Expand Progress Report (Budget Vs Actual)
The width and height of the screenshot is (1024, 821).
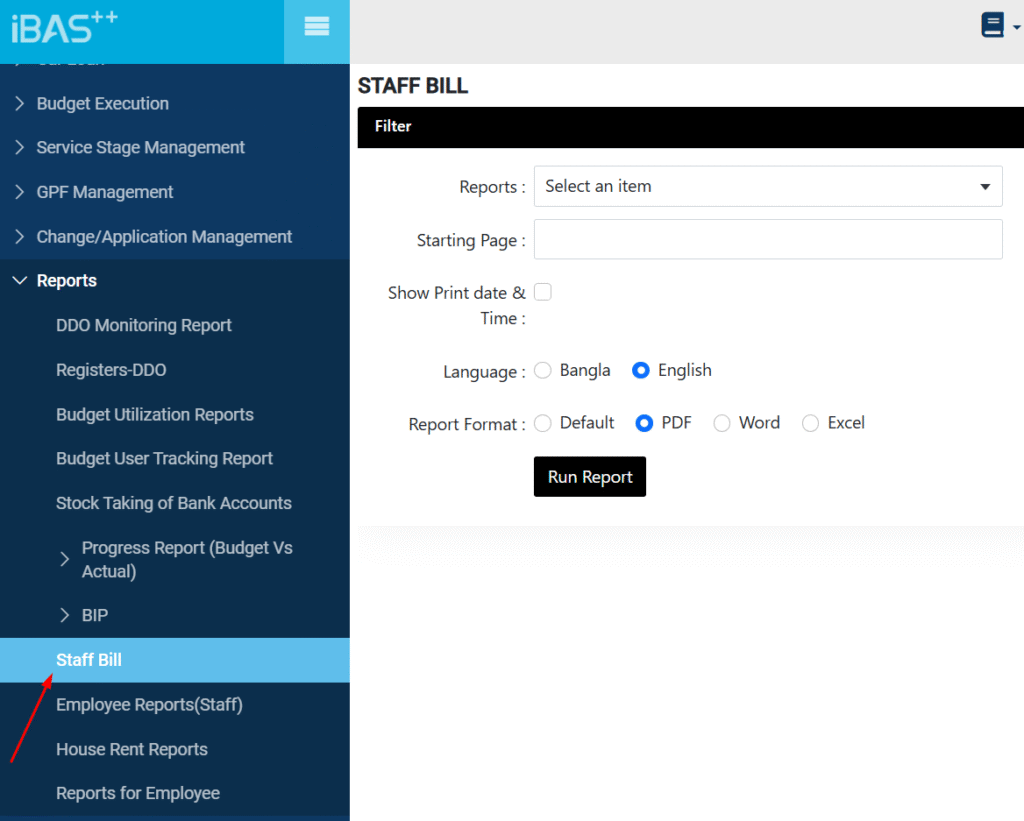(186, 559)
